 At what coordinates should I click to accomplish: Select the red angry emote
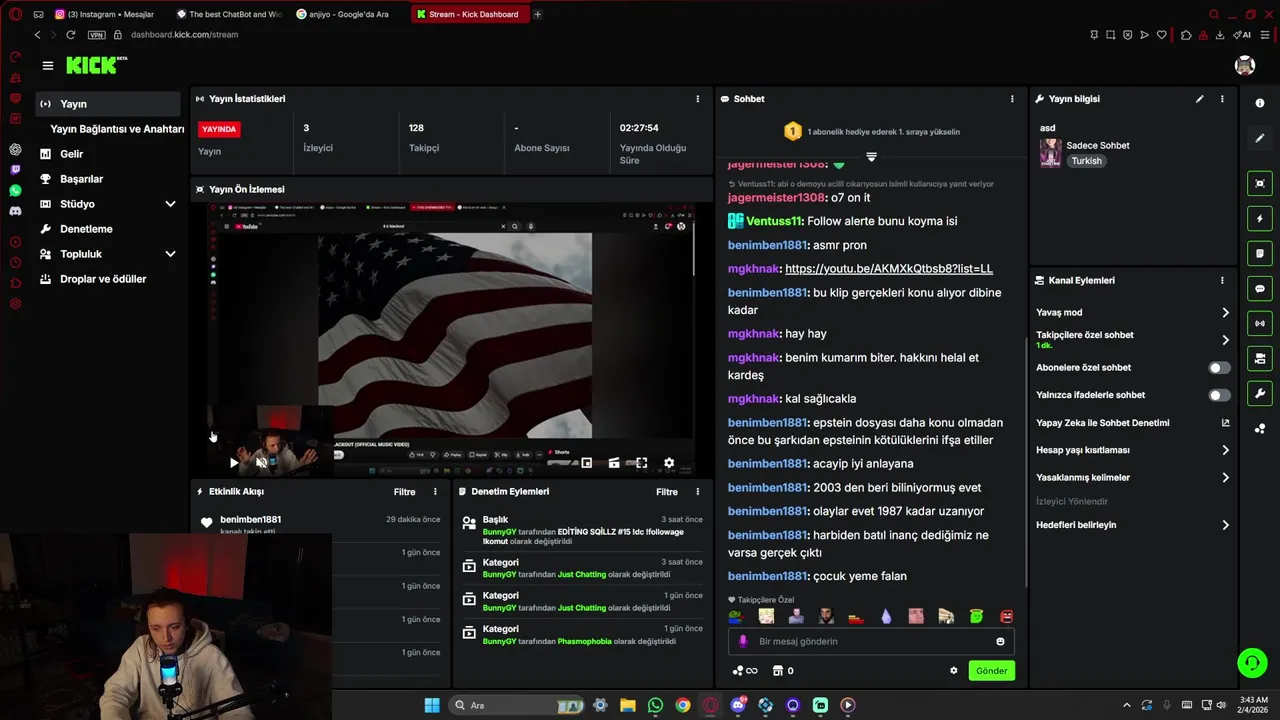point(1007,617)
